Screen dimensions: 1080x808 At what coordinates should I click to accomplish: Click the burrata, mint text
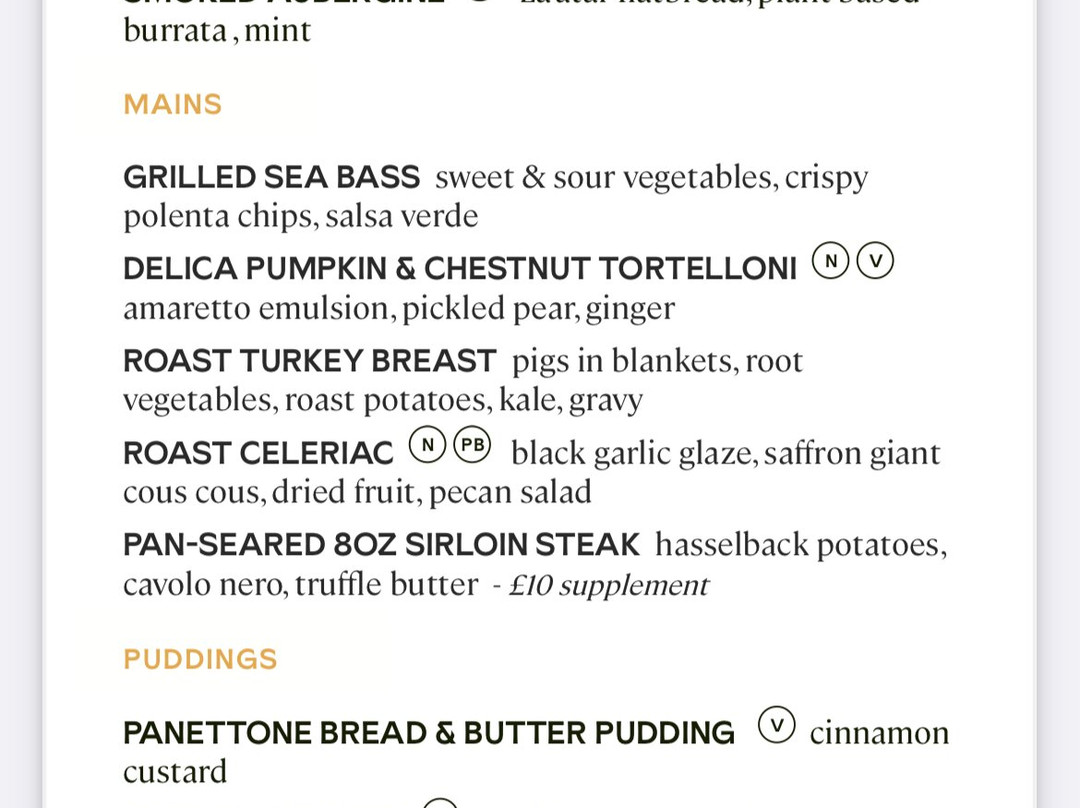point(217,31)
